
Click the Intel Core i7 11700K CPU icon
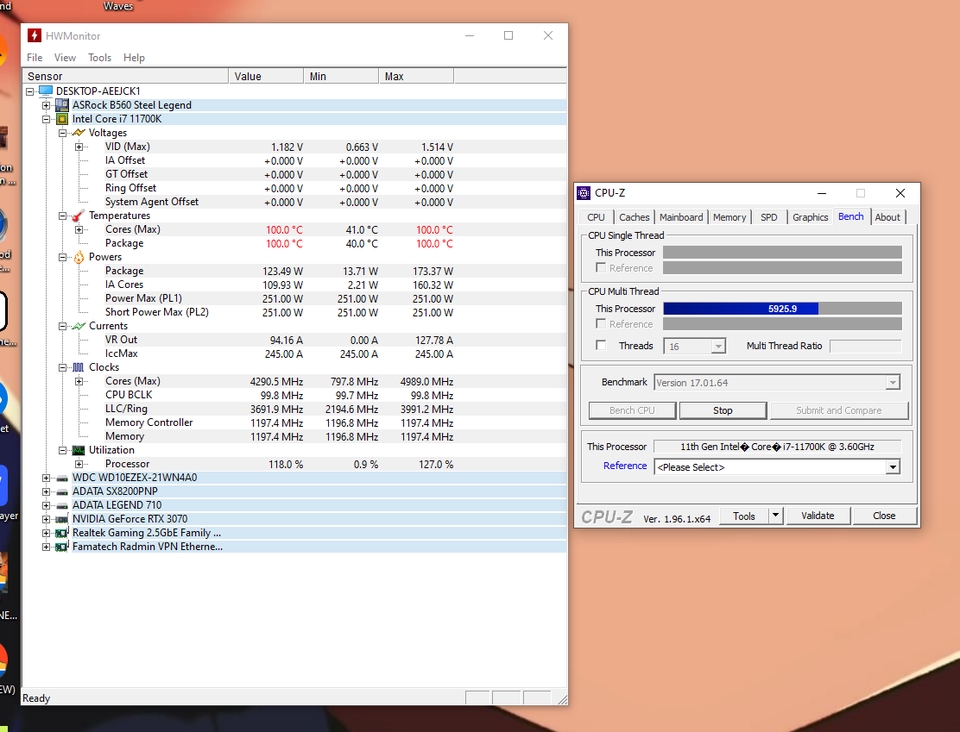(62, 119)
